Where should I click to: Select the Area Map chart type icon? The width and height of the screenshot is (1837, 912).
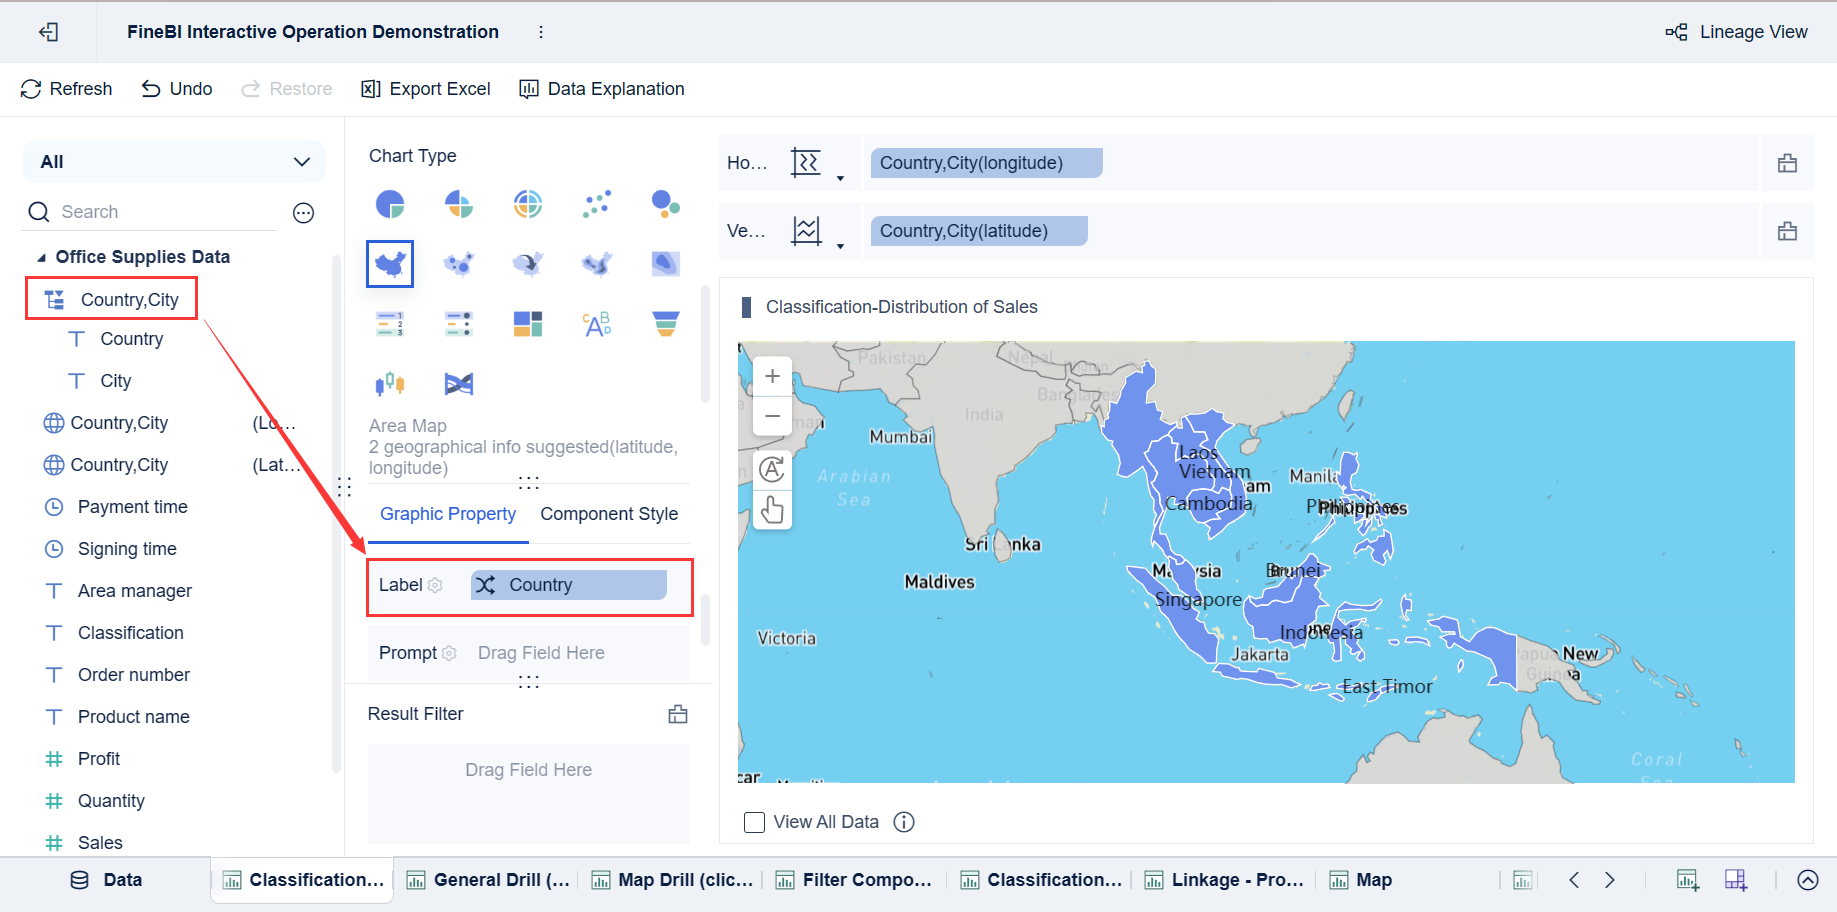tap(390, 264)
